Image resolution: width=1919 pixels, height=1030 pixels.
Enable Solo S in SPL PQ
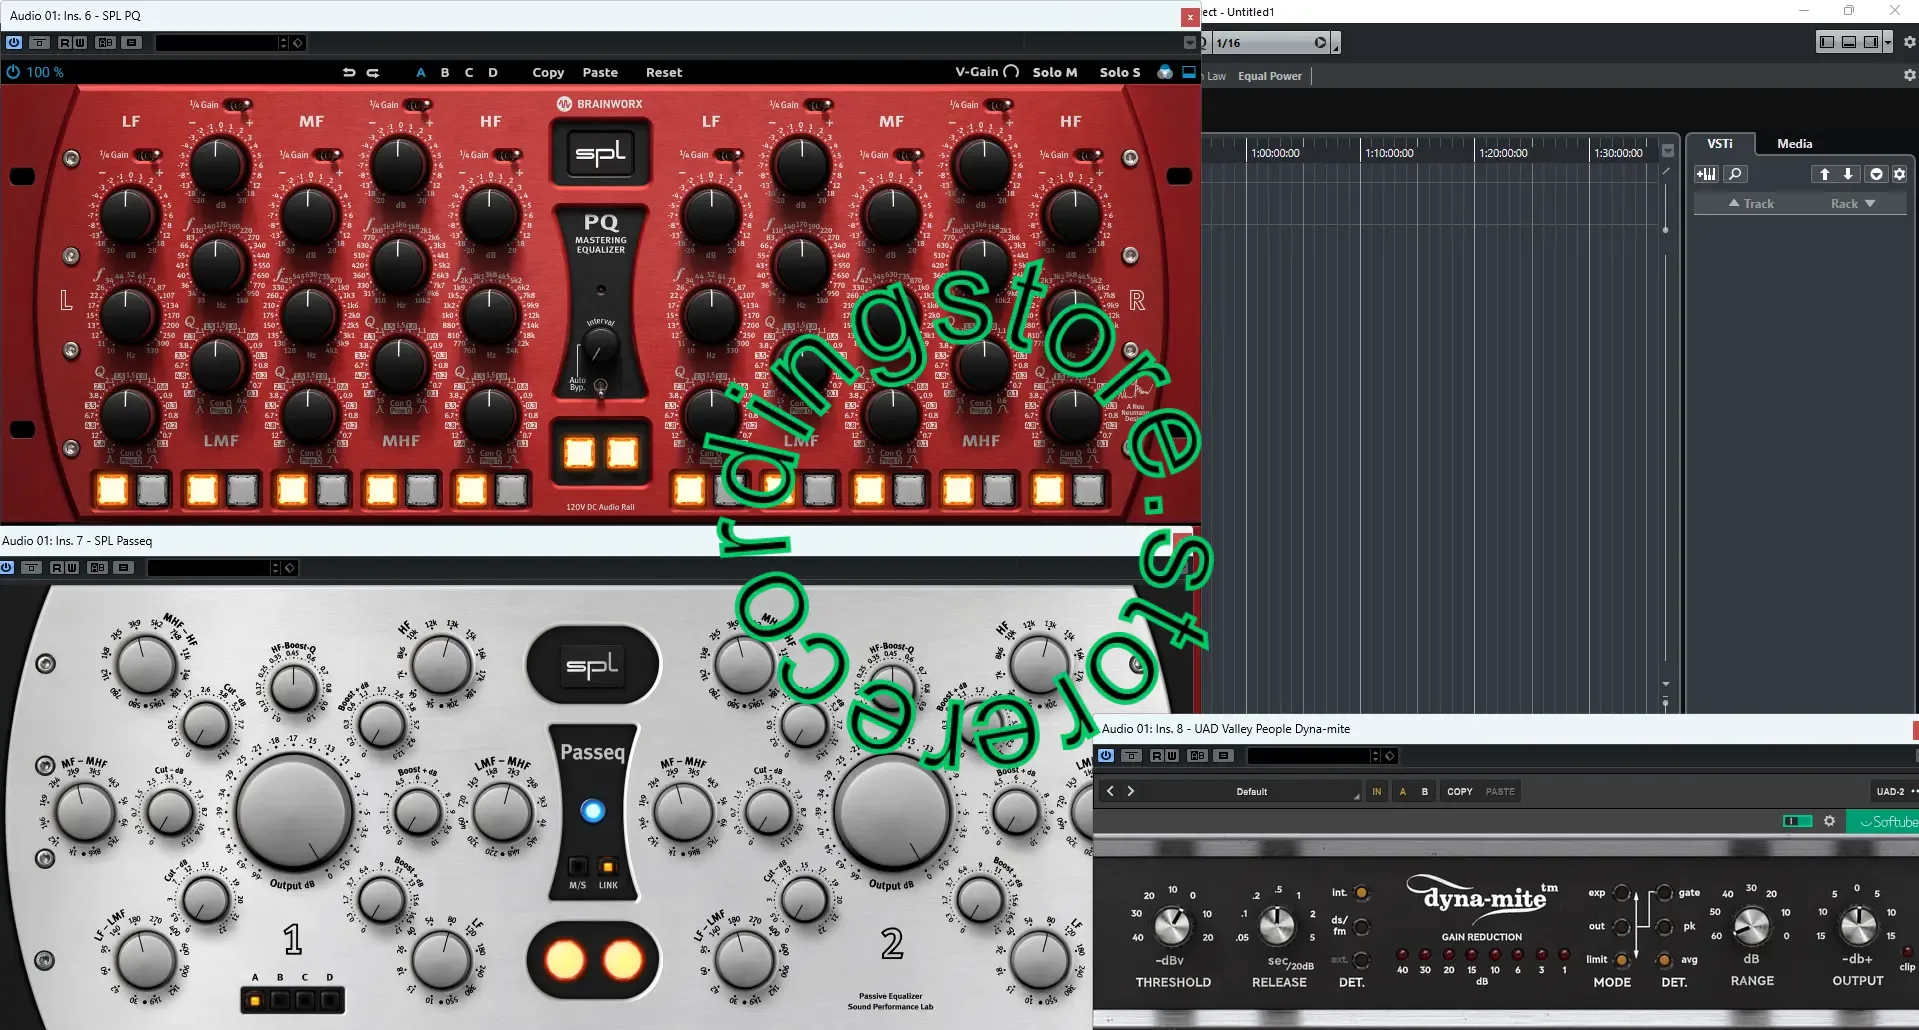coord(1120,72)
